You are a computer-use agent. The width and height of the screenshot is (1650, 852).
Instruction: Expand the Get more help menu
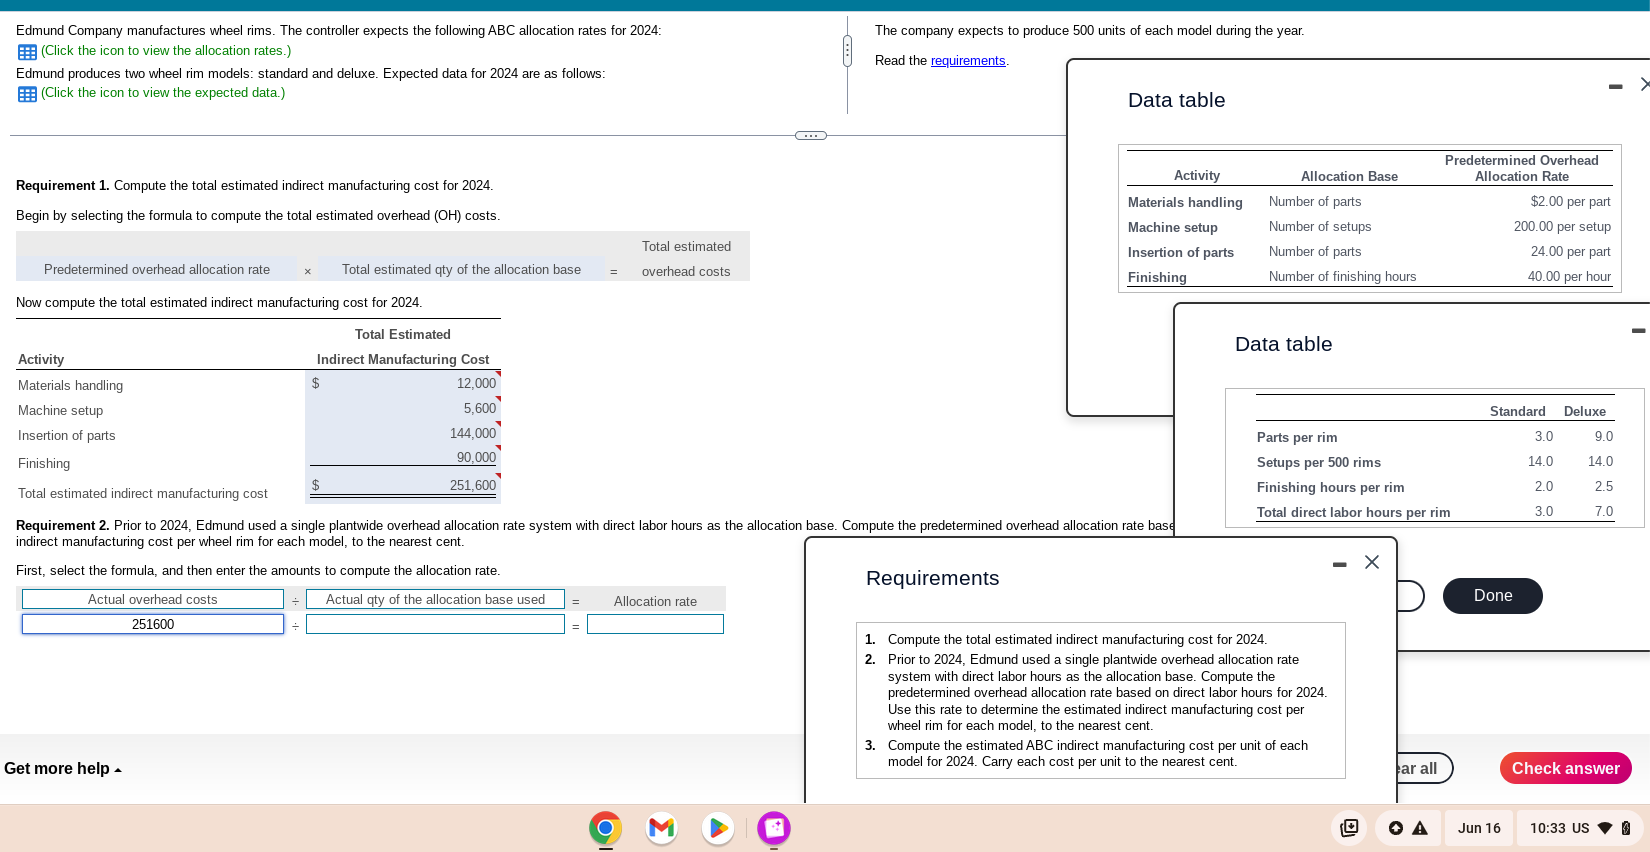[x=63, y=769]
